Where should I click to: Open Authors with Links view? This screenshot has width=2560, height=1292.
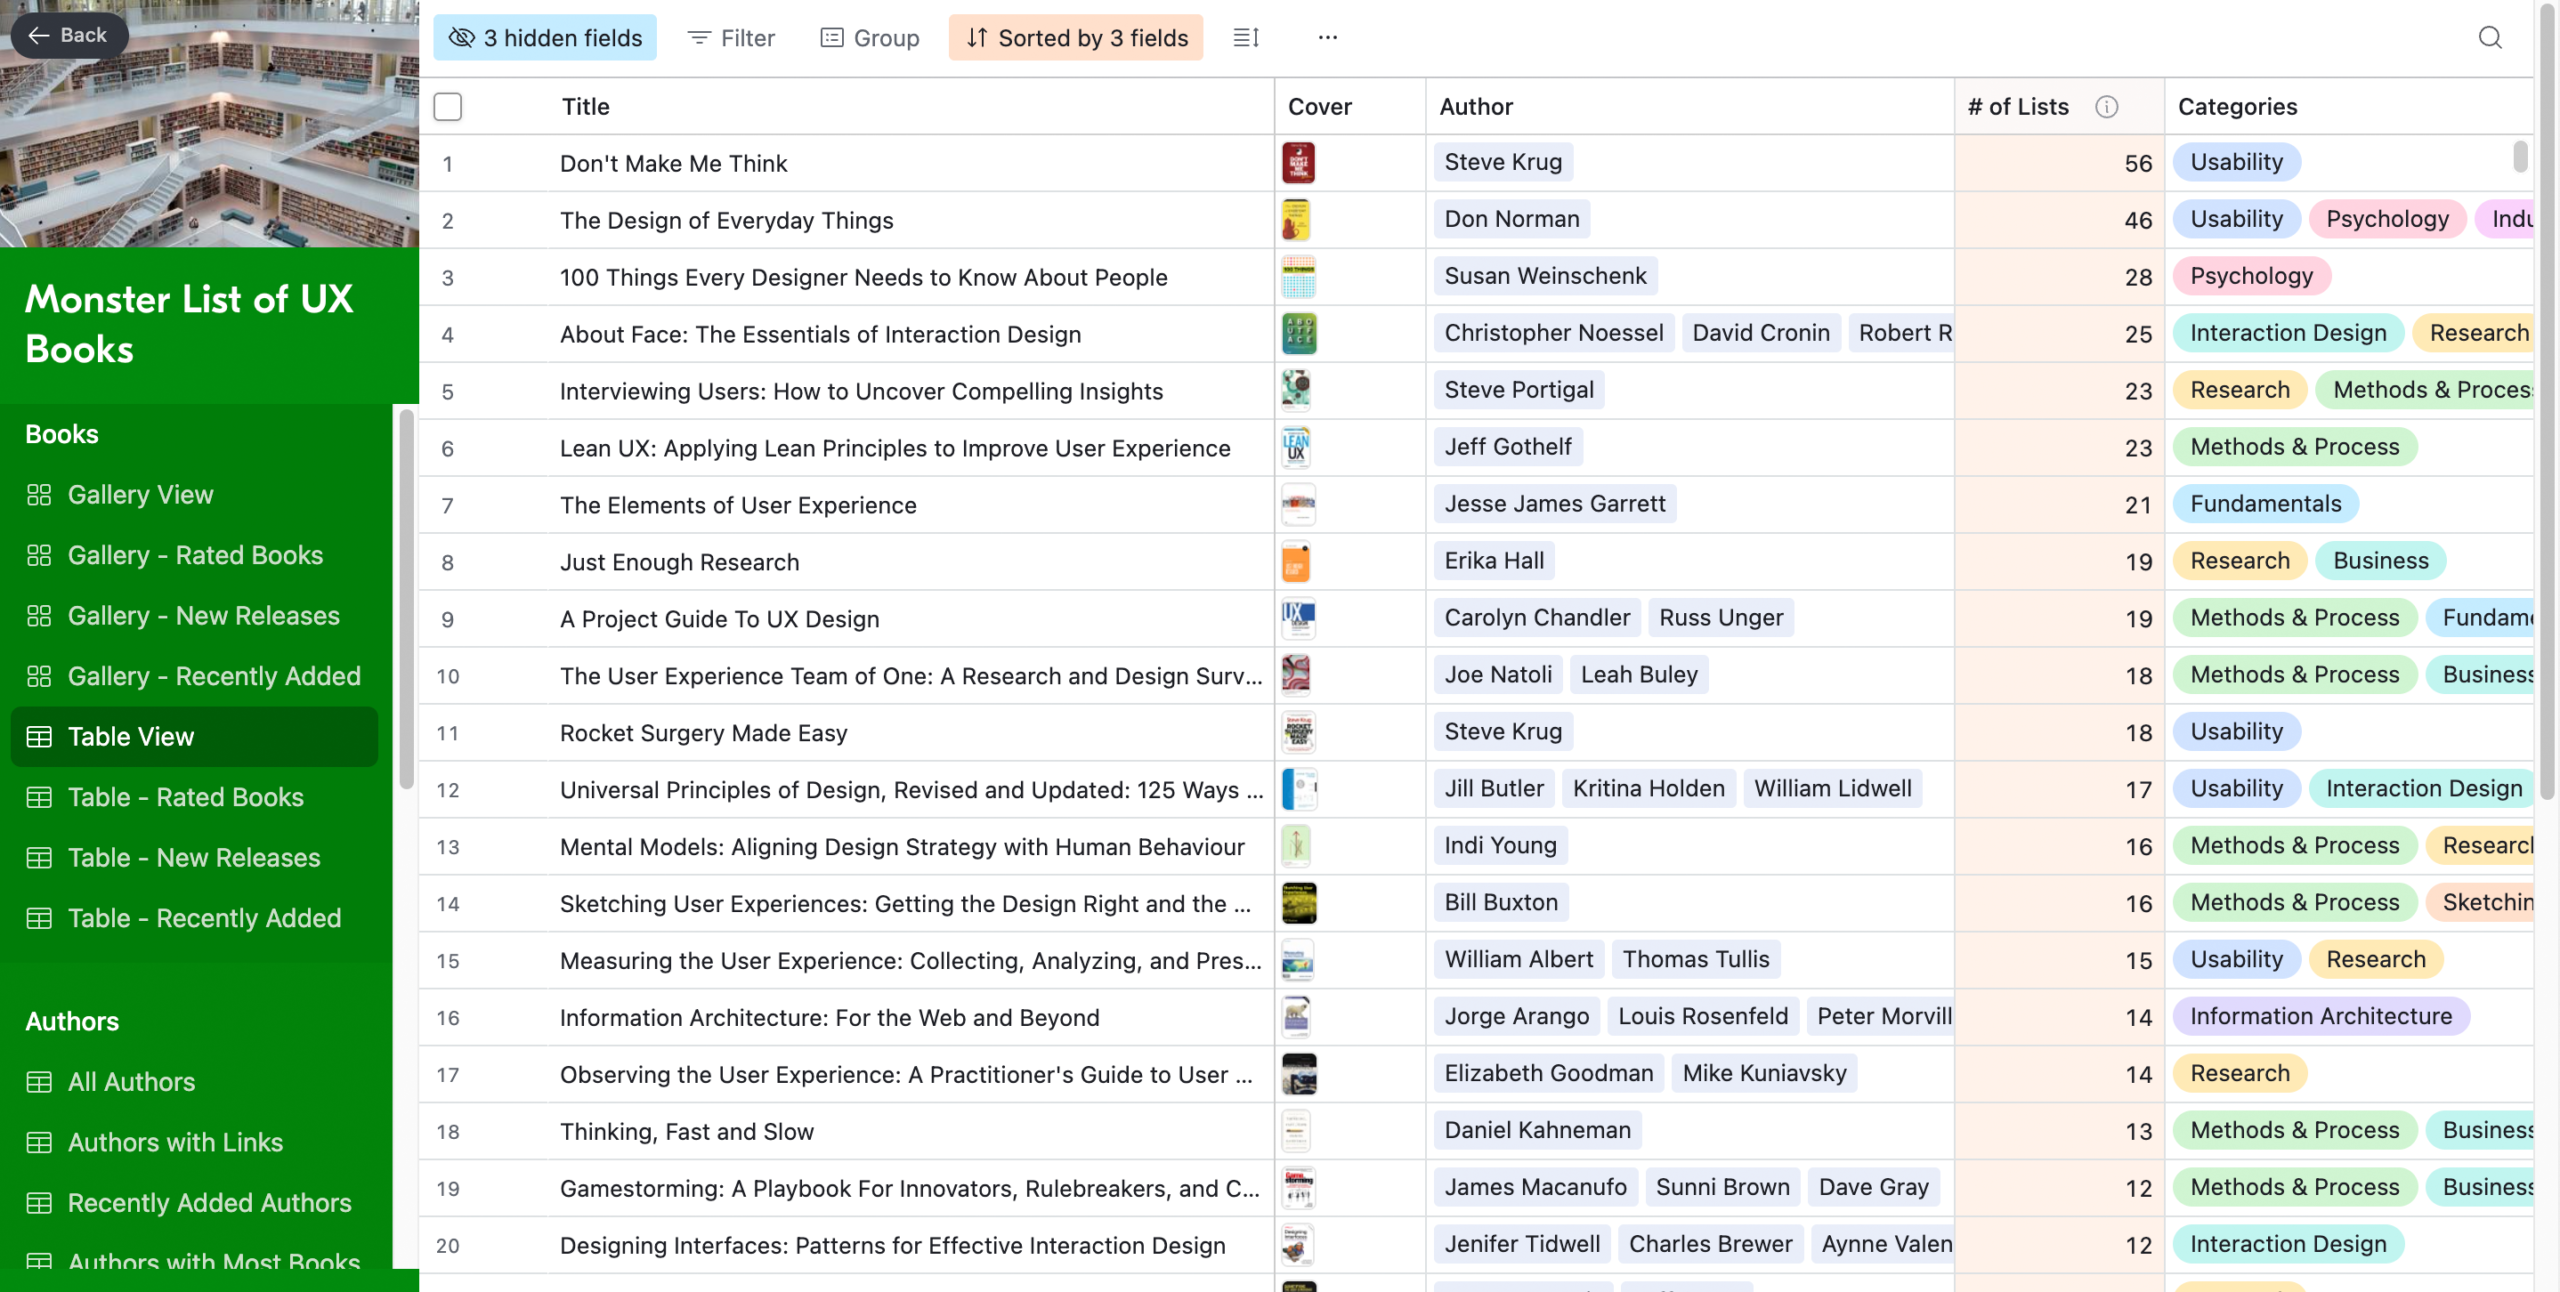(195, 1142)
